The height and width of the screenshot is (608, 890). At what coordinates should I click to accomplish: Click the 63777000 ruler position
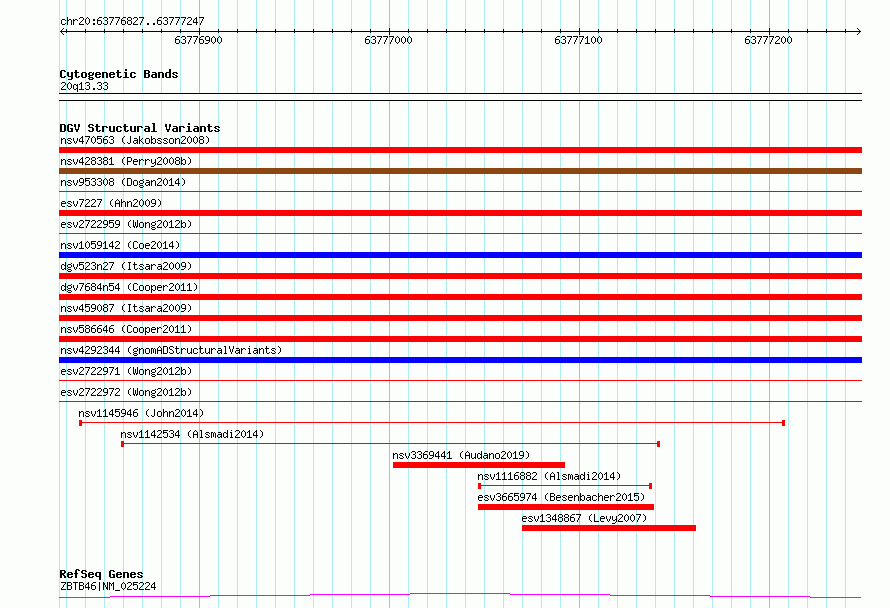point(388,40)
